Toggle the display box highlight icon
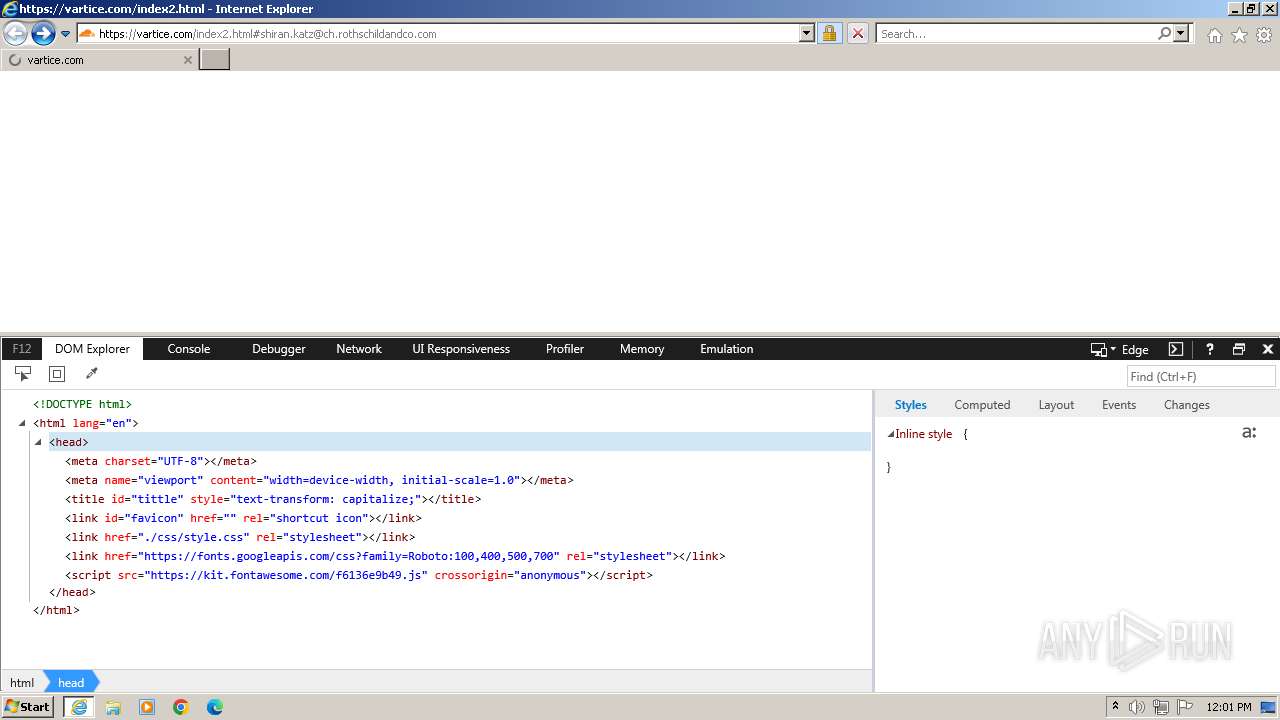This screenshot has height=720, width=1280. point(57,374)
